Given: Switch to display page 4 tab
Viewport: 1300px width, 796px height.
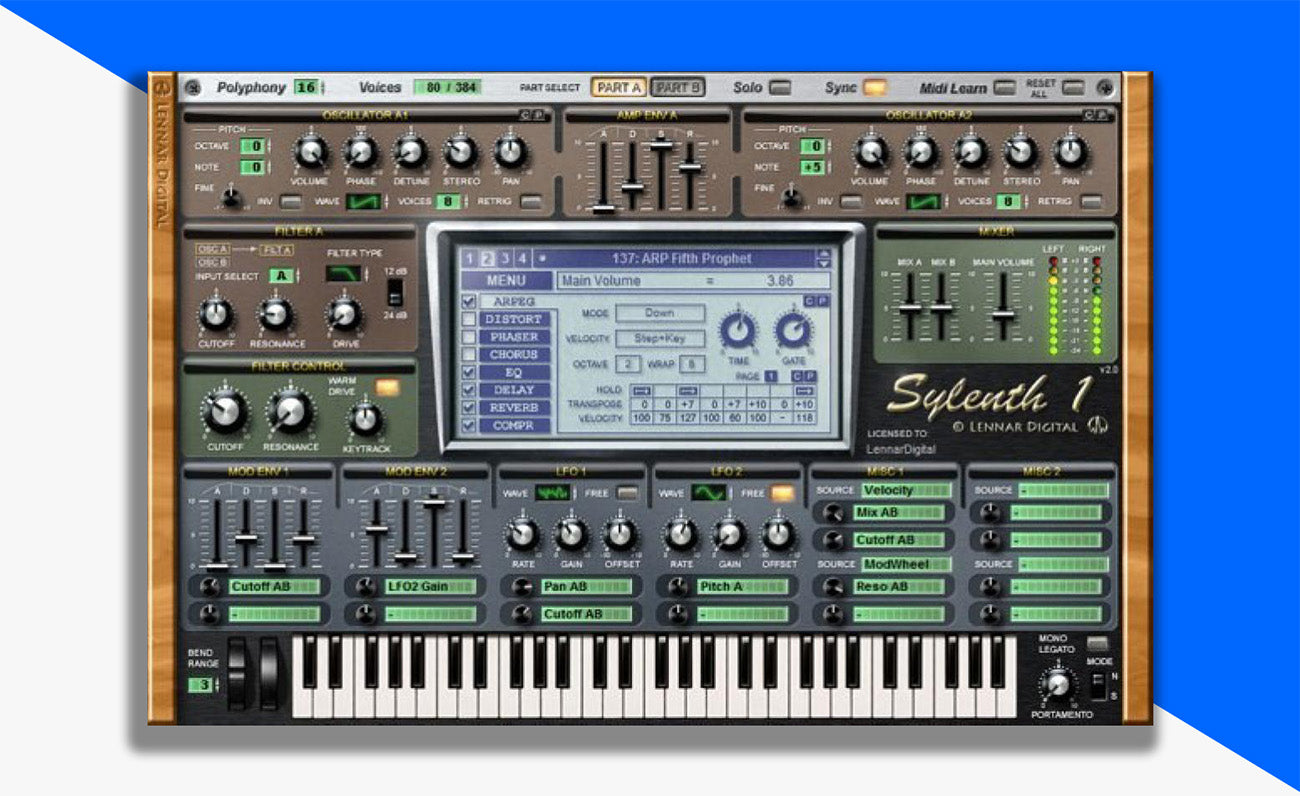Looking at the screenshot, I should (x=522, y=258).
